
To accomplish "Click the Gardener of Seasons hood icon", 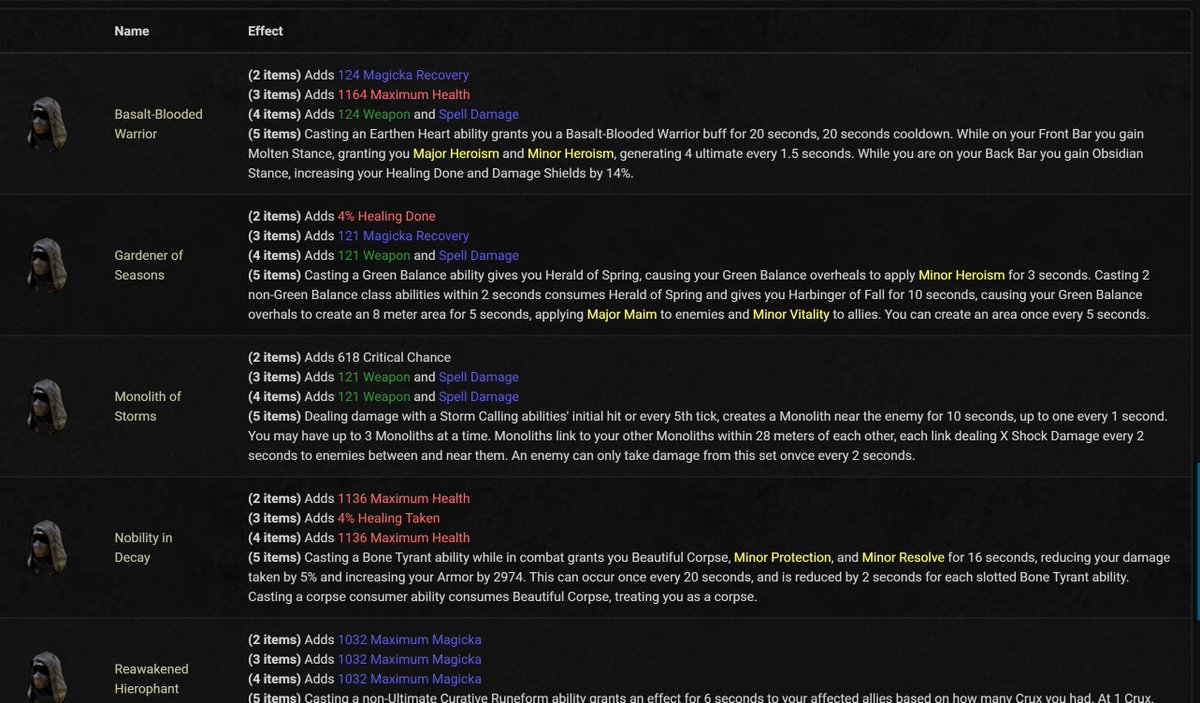I will 47,265.
